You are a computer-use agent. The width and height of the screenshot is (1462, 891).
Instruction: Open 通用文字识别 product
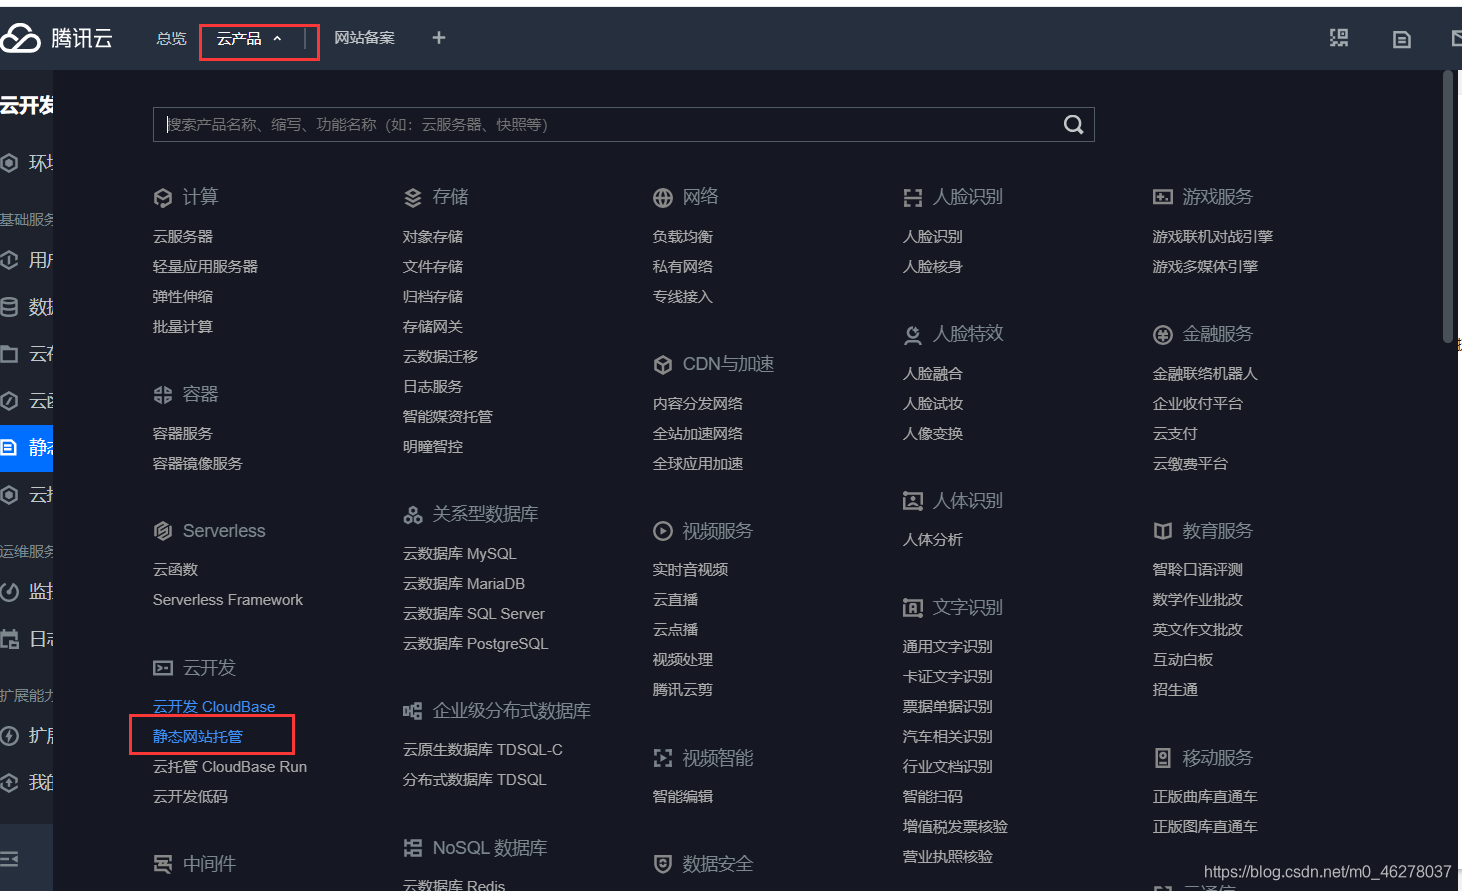click(948, 647)
